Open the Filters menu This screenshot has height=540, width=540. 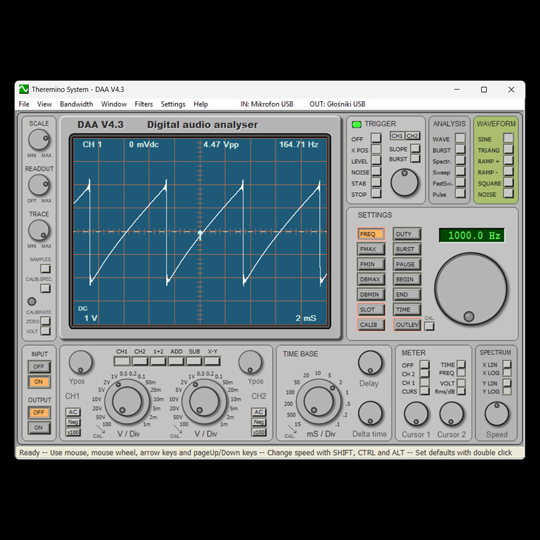[144, 104]
